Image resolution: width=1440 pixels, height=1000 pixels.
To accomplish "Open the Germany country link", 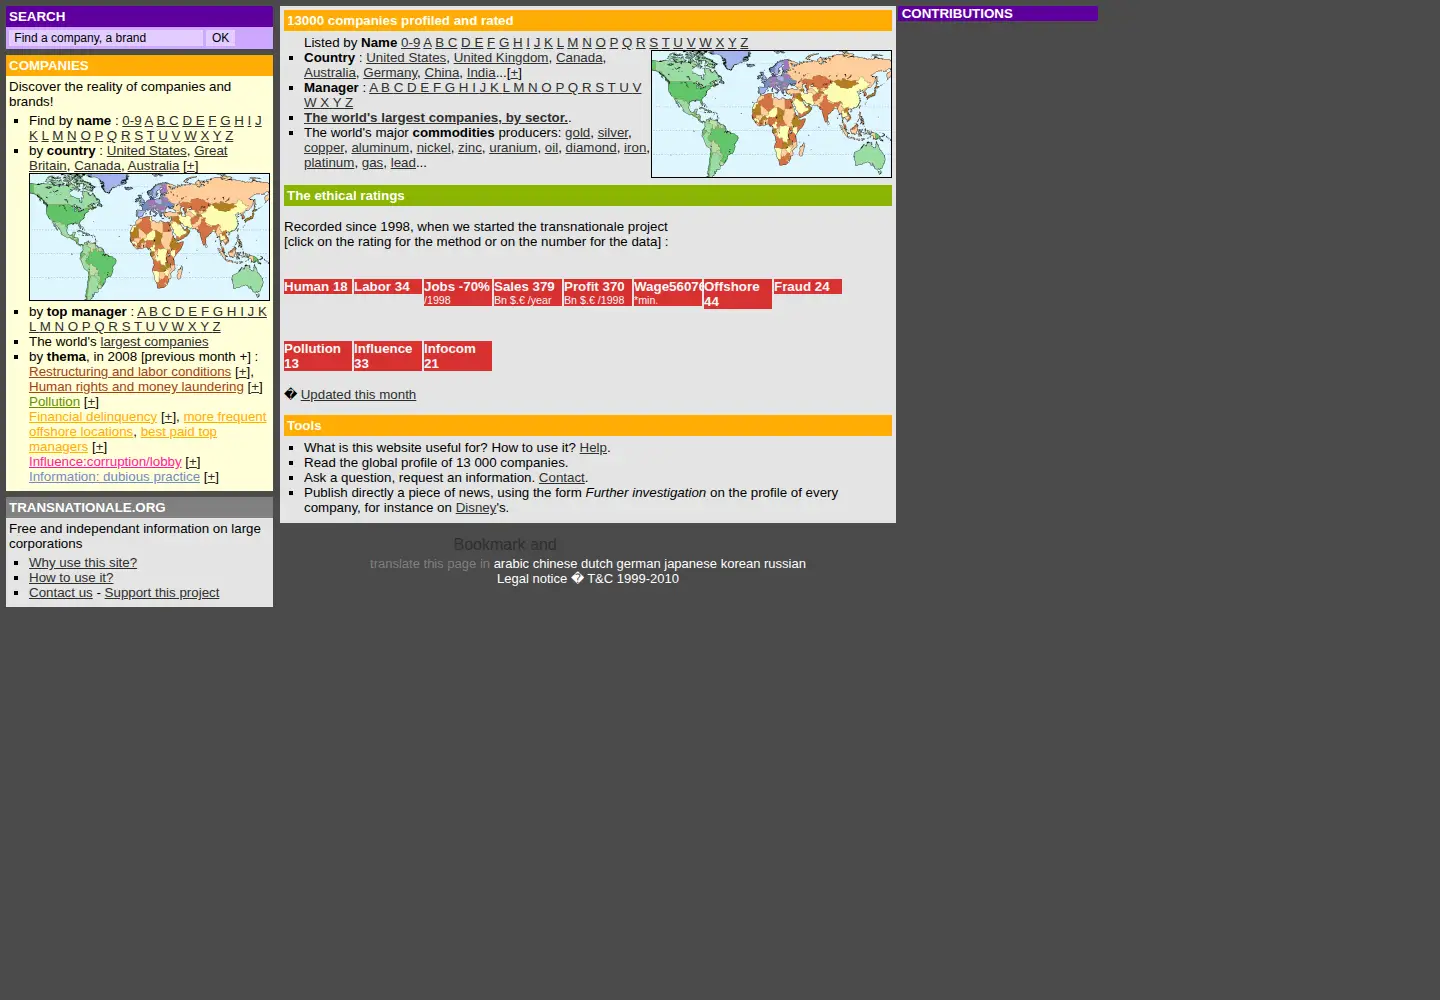I will tap(390, 73).
